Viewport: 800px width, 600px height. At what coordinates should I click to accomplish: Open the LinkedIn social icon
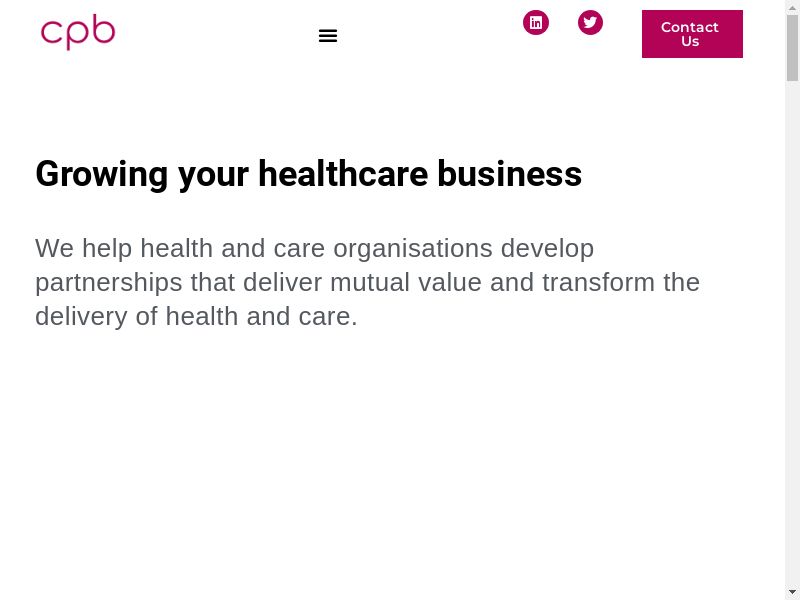pyautogui.click(x=536, y=22)
